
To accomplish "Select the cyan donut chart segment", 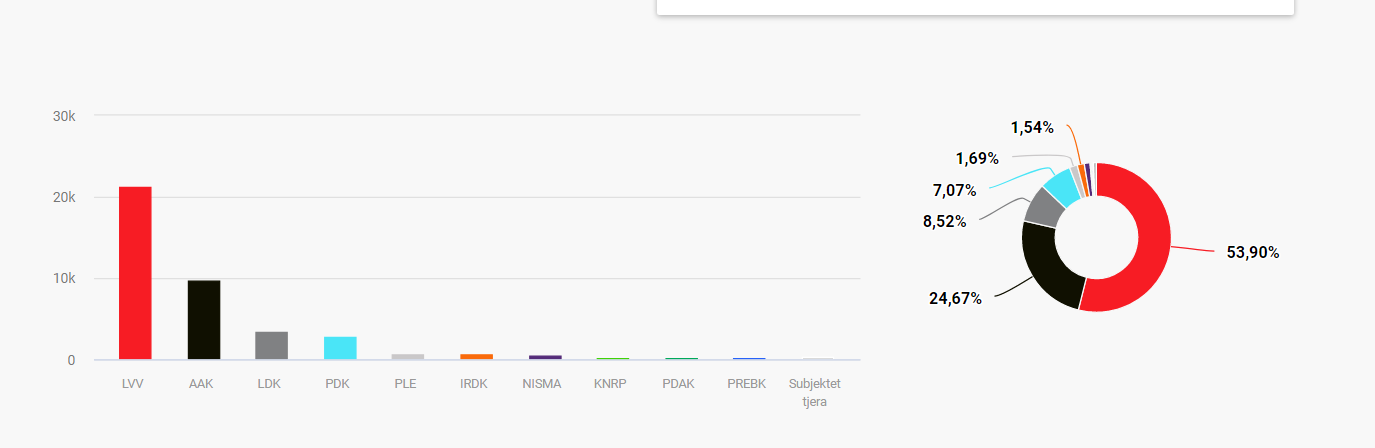I will (1063, 185).
